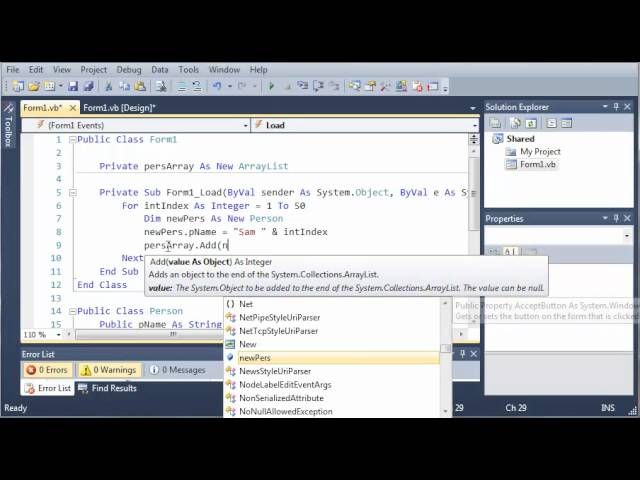Toggle the 0 Warnings filter
Image resolution: width=640 pixels, height=480 pixels.
109,370
